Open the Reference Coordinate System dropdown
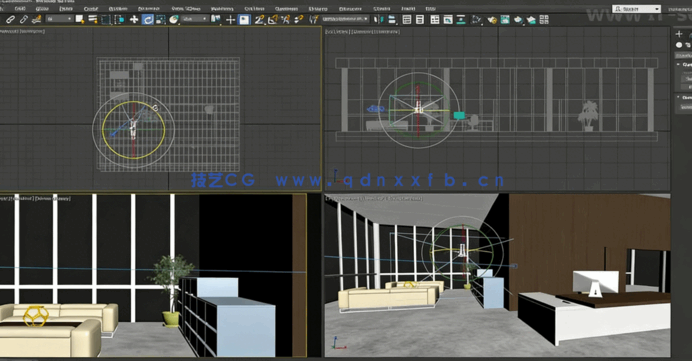Image resolution: width=692 pixels, height=361 pixels. (195, 19)
